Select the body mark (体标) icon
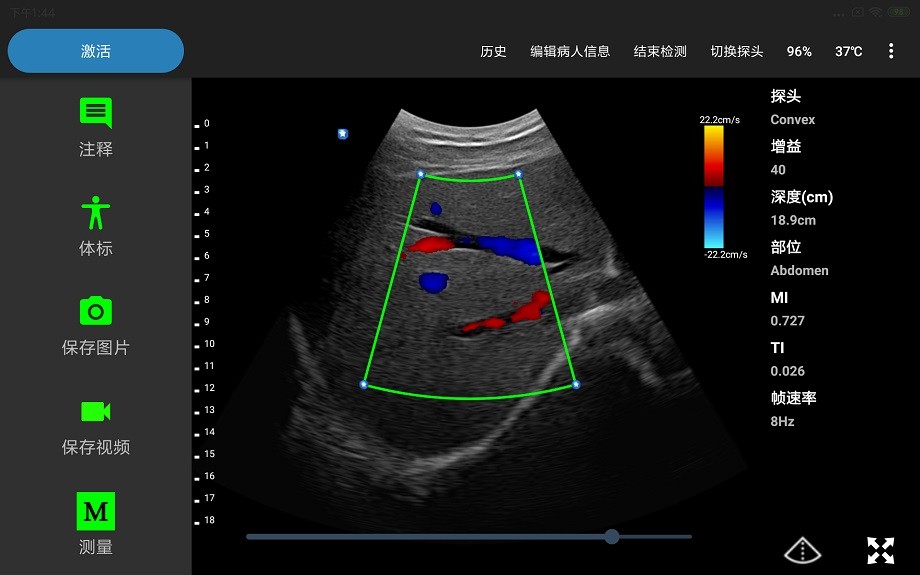 tap(96, 212)
